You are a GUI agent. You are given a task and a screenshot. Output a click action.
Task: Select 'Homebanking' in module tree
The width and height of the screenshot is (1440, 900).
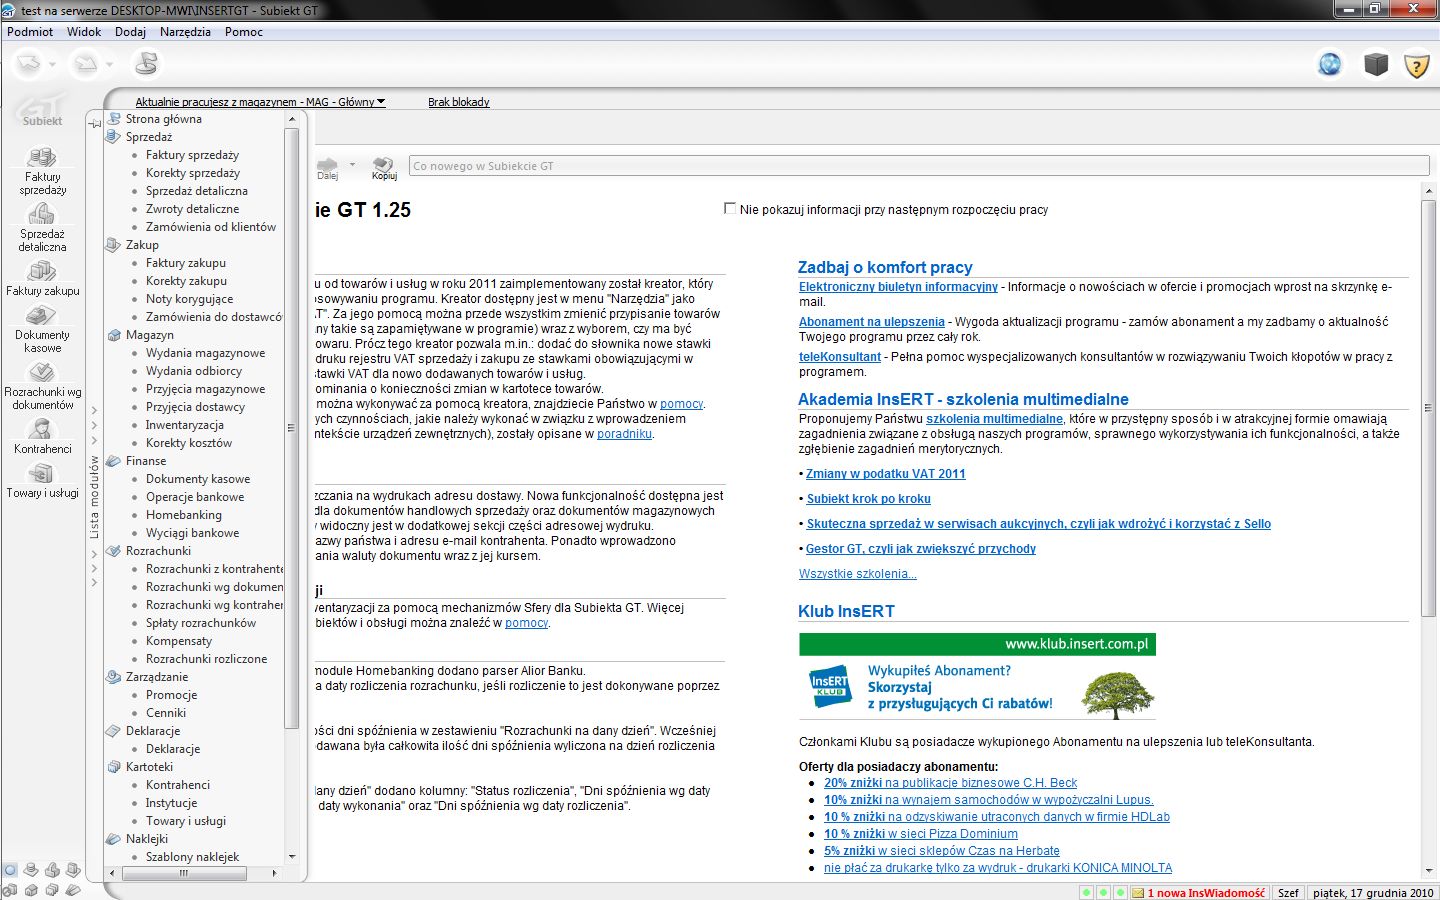pos(184,515)
